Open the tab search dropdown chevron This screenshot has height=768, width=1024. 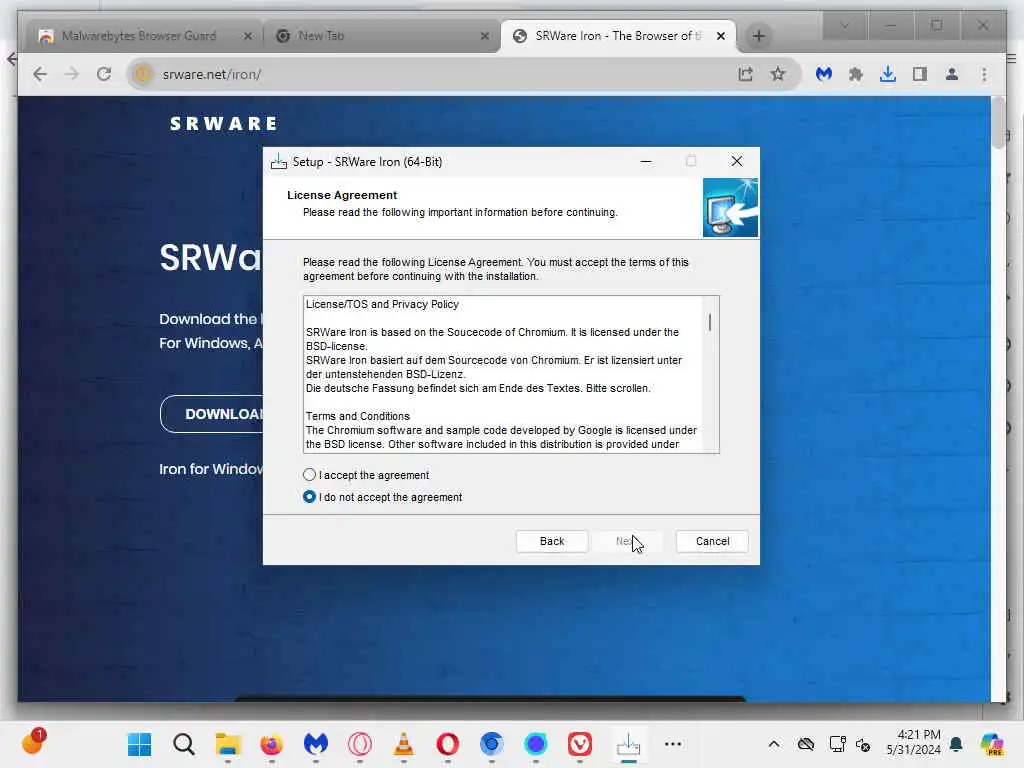pyautogui.click(x=844, y=25)
